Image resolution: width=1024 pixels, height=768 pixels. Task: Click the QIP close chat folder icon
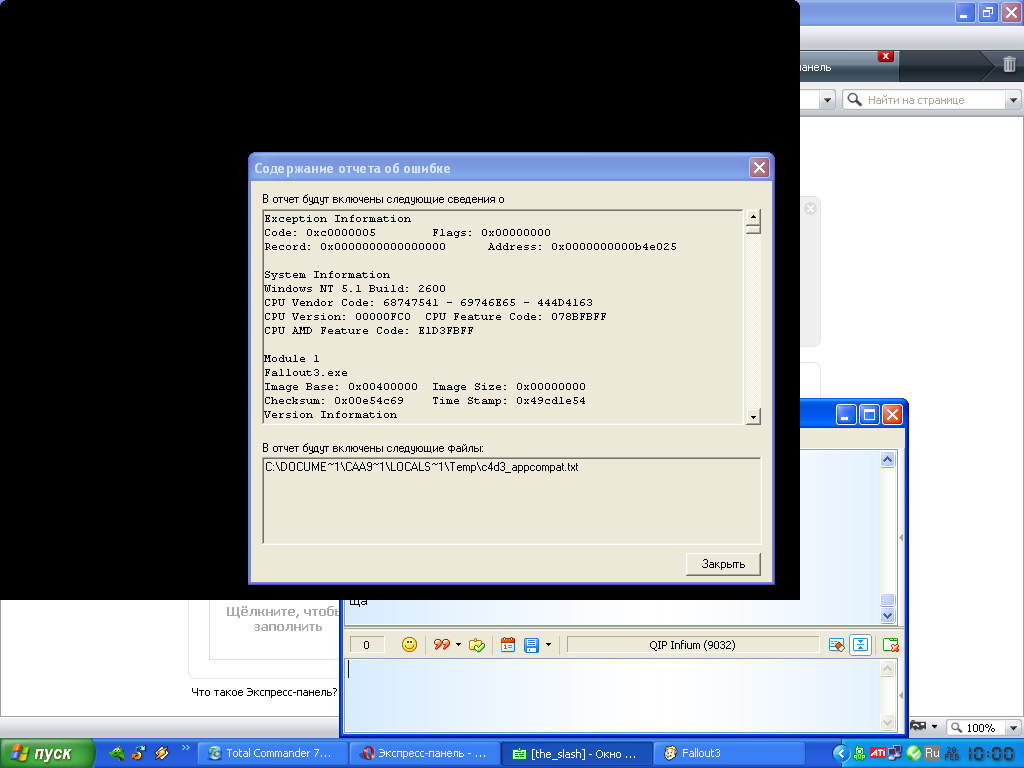[890, 645]
